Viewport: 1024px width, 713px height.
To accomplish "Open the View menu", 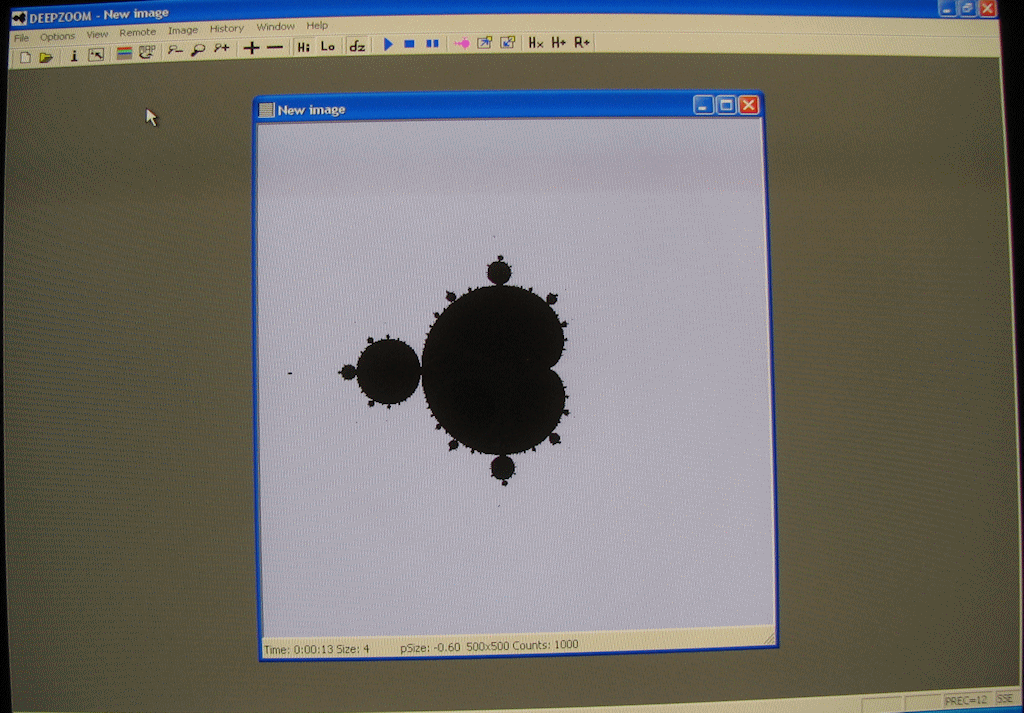I will tap(97, 34).
